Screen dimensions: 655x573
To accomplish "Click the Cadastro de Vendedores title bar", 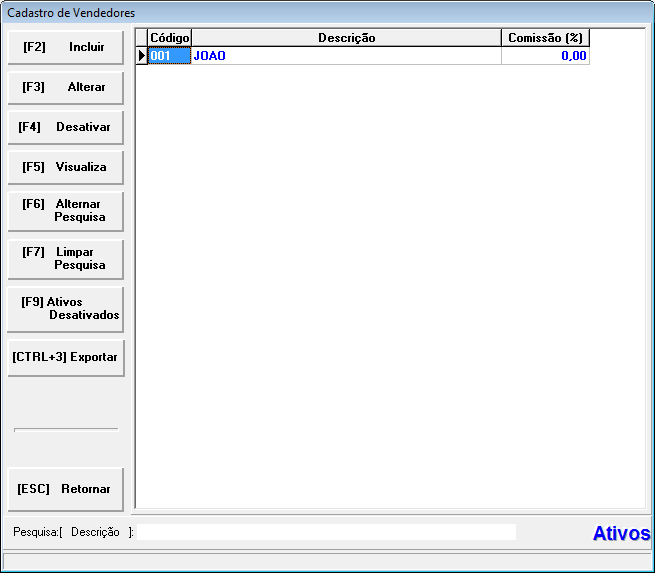I will 300,12.
